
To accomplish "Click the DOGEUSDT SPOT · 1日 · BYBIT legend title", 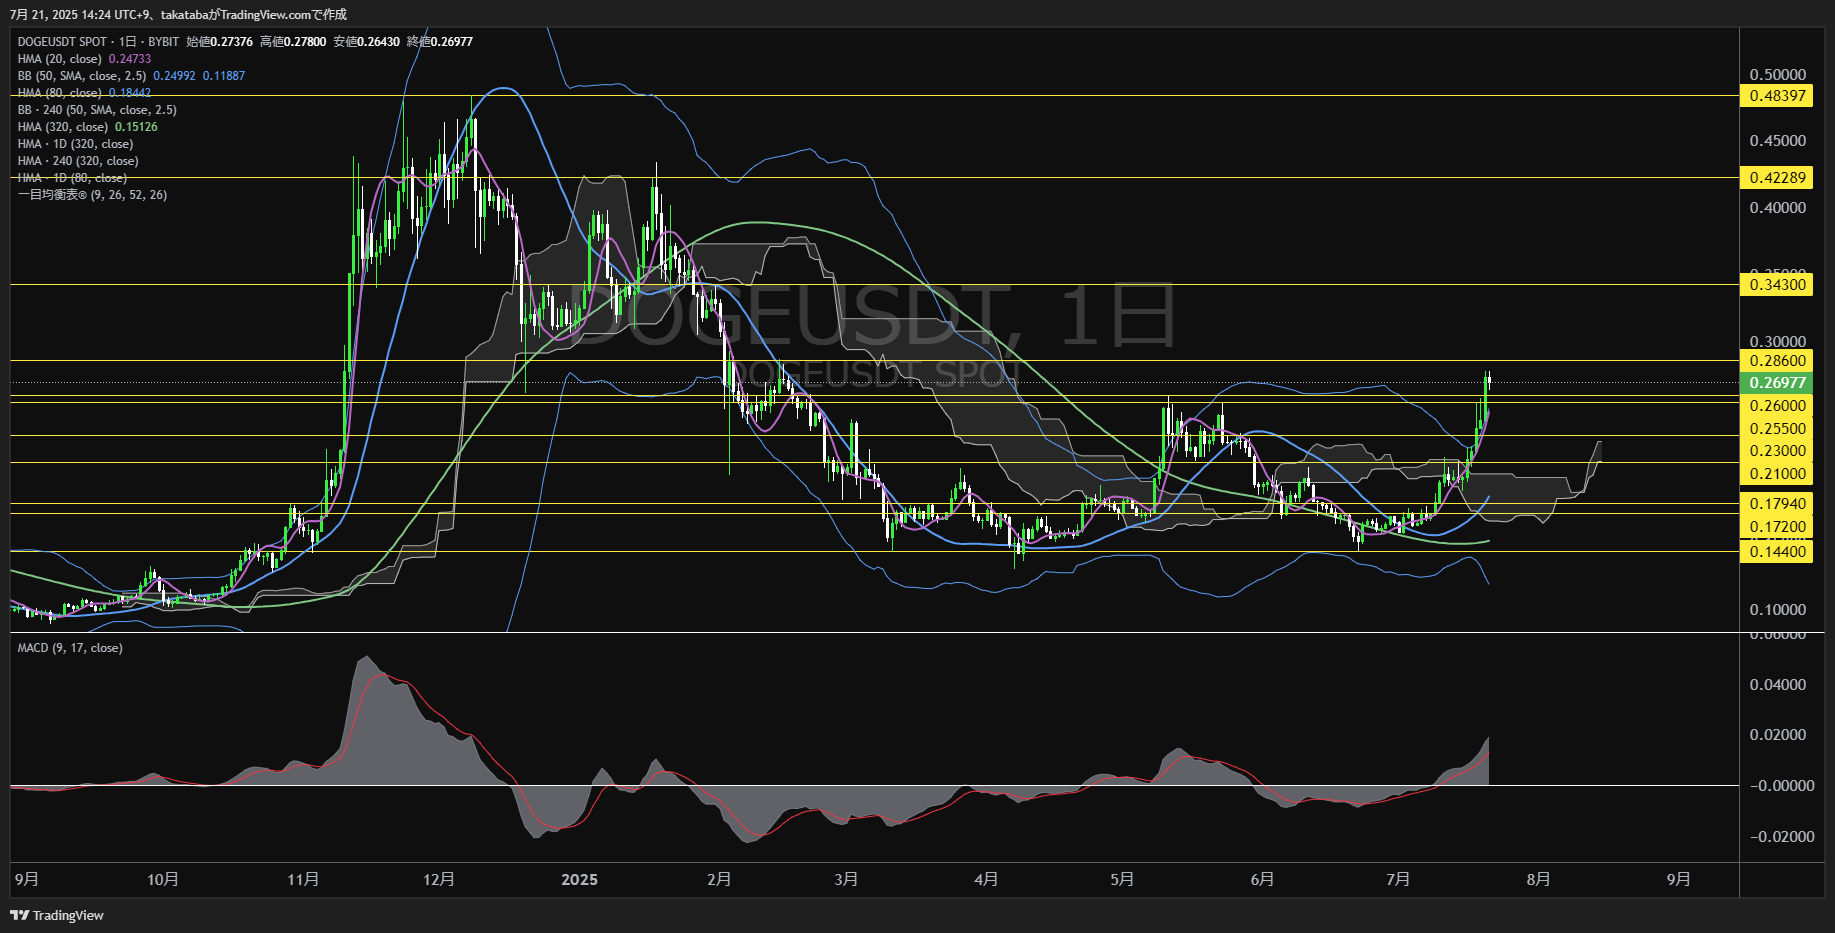I will 98,42.
